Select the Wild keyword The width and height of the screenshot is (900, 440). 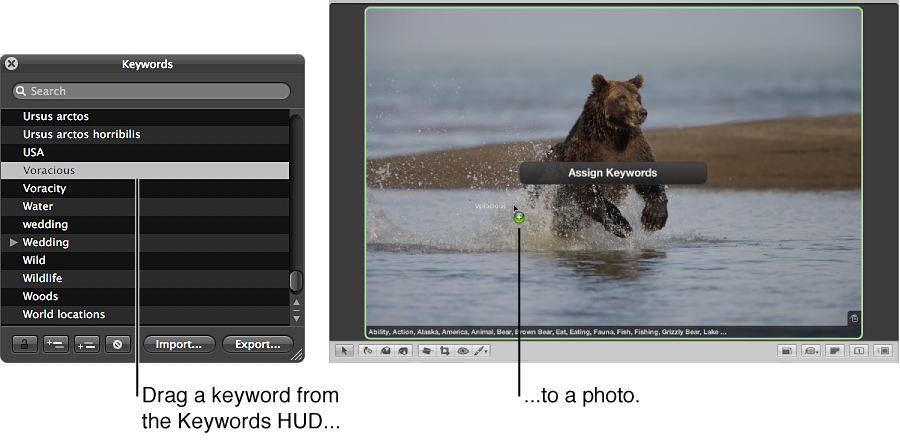pos(145,260)
